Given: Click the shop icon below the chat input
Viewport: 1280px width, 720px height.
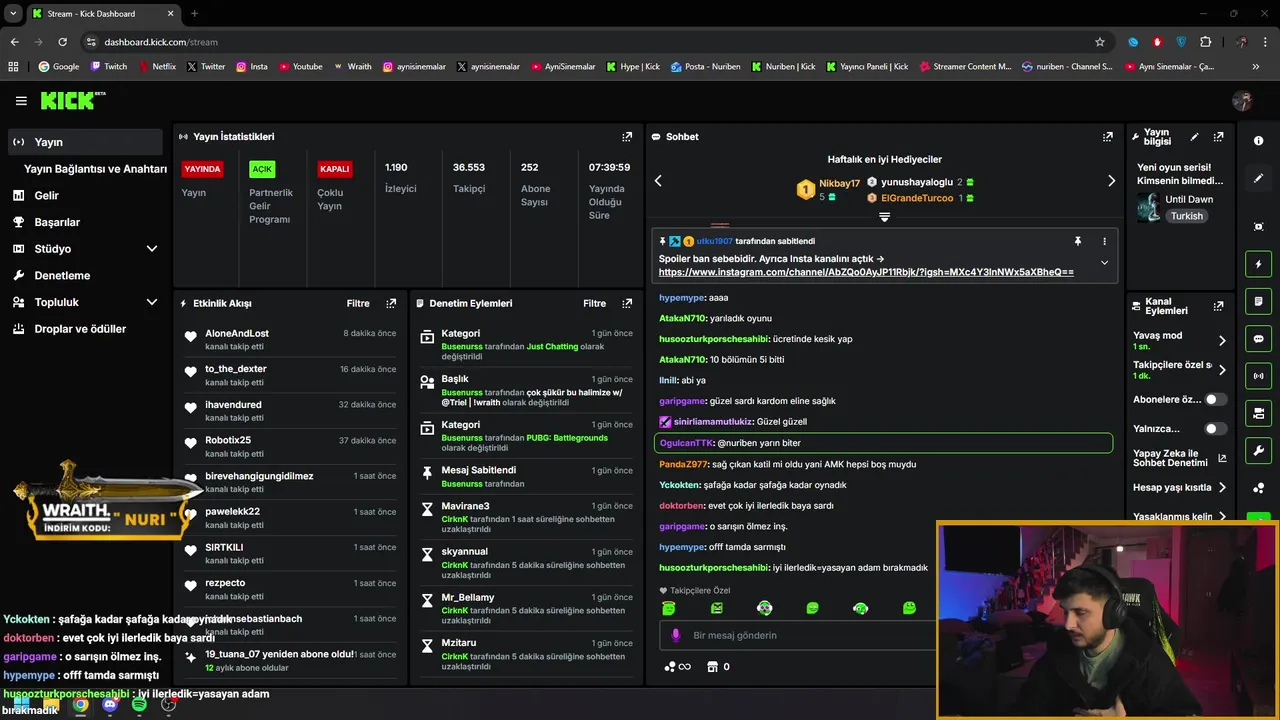Looking at the screenshot, I should click(x=712, y=666).
